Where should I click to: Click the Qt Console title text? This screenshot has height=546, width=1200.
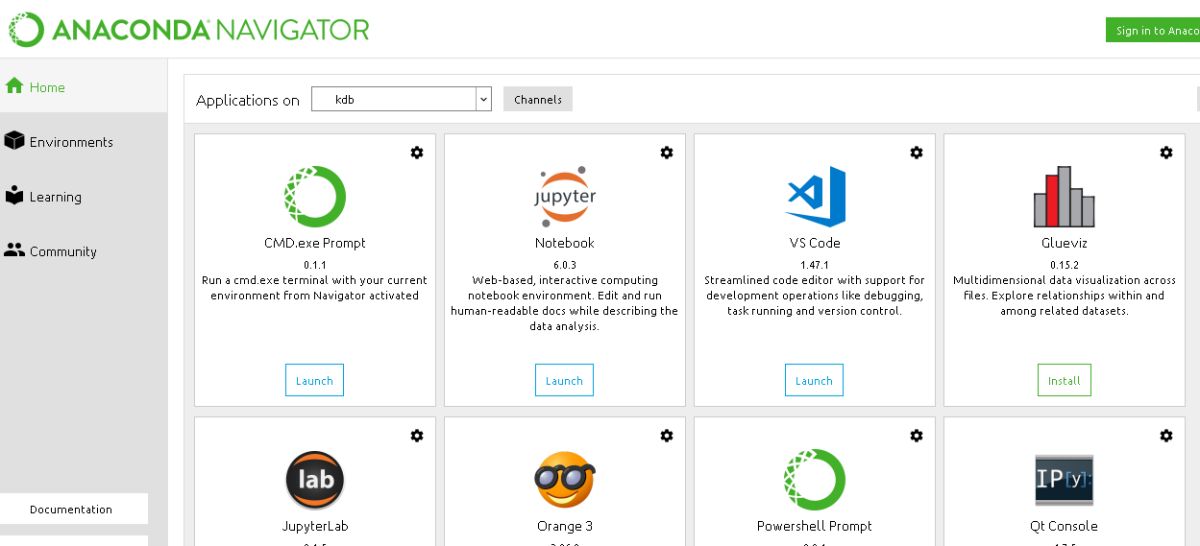pyautogui.click(x=1064, y=526)
